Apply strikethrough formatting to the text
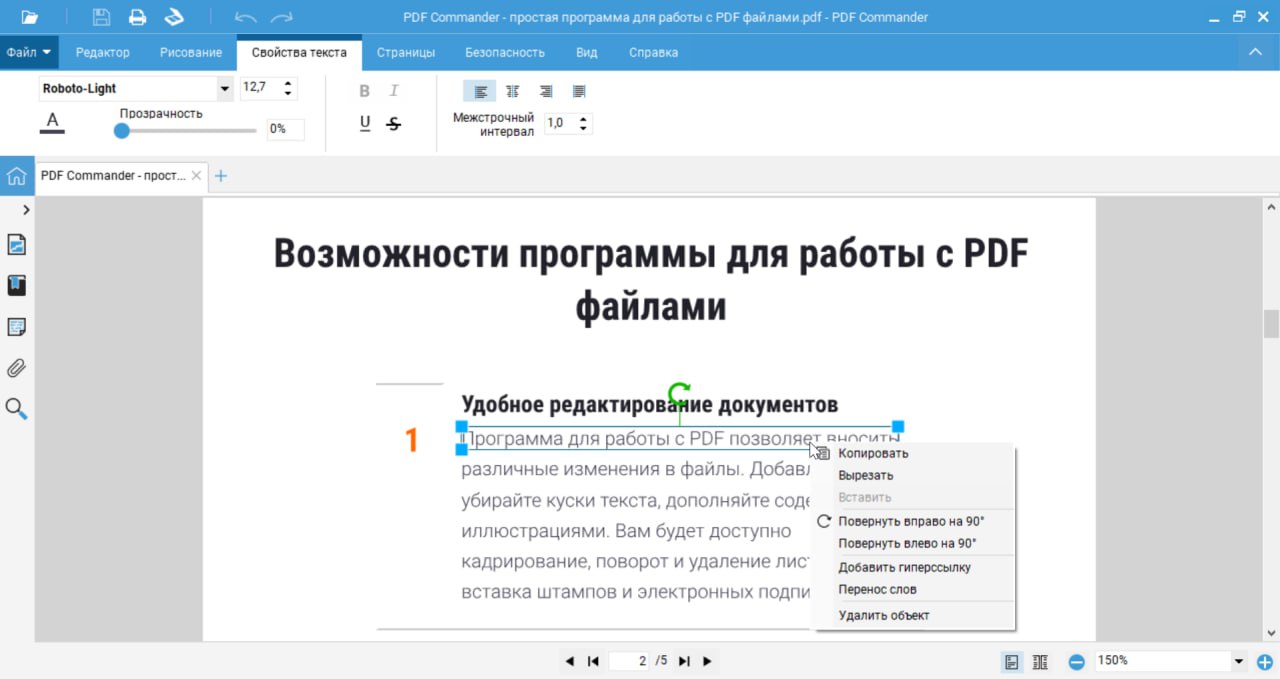The width and height of the screenshot is (1280, 679). coord(394,123)
